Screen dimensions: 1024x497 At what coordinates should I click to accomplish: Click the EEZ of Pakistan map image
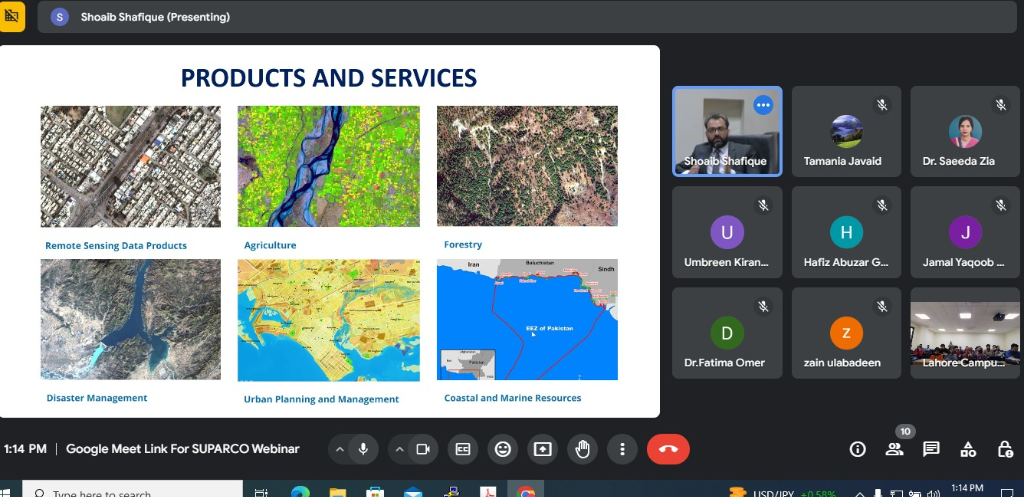coord(527,319)
